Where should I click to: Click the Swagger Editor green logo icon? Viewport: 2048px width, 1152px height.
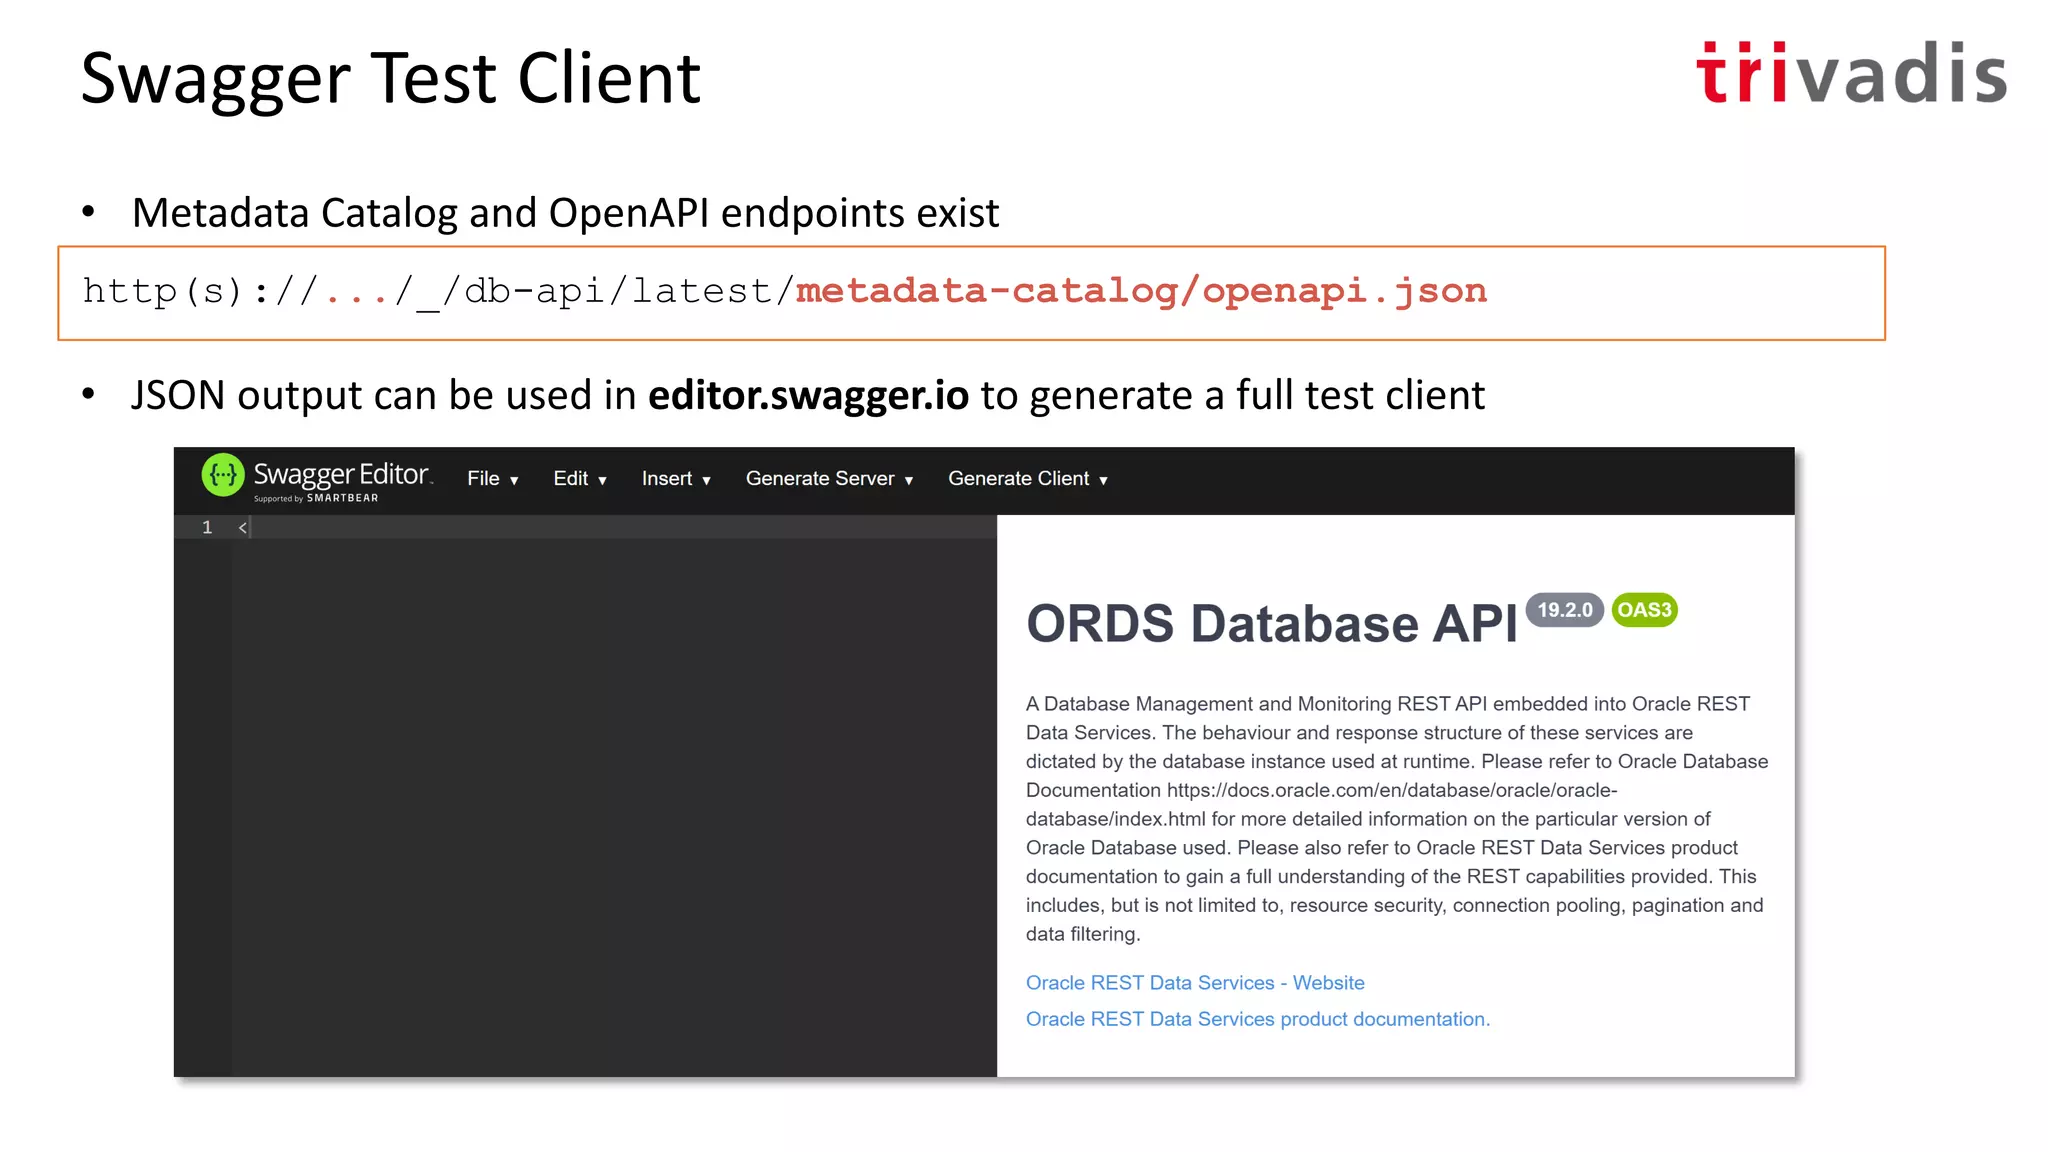click(222, 475)
